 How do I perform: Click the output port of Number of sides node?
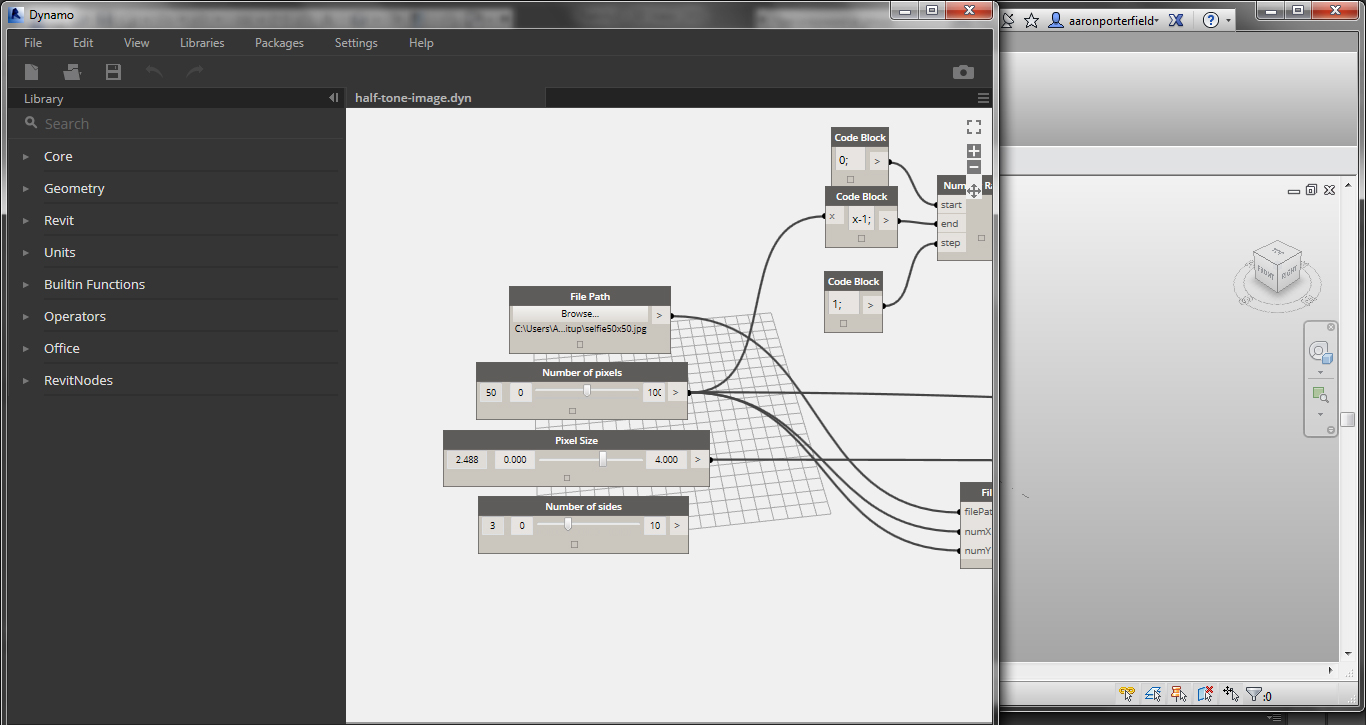676,525
